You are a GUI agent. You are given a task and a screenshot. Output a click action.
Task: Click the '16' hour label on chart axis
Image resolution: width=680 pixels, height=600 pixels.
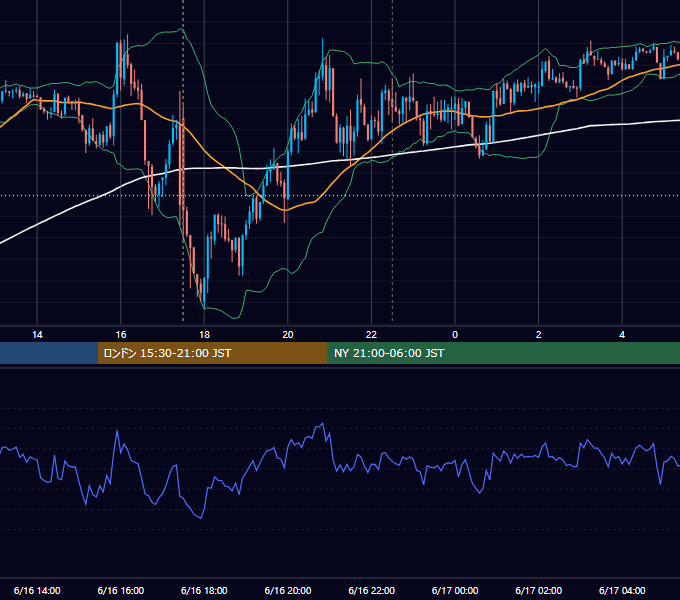(x=121, y=335)
